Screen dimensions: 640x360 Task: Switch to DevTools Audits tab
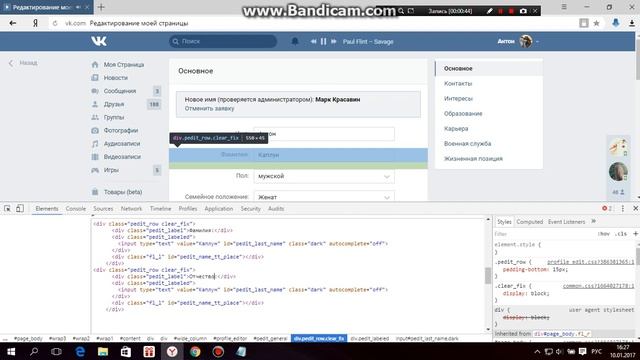click(276, 209)
